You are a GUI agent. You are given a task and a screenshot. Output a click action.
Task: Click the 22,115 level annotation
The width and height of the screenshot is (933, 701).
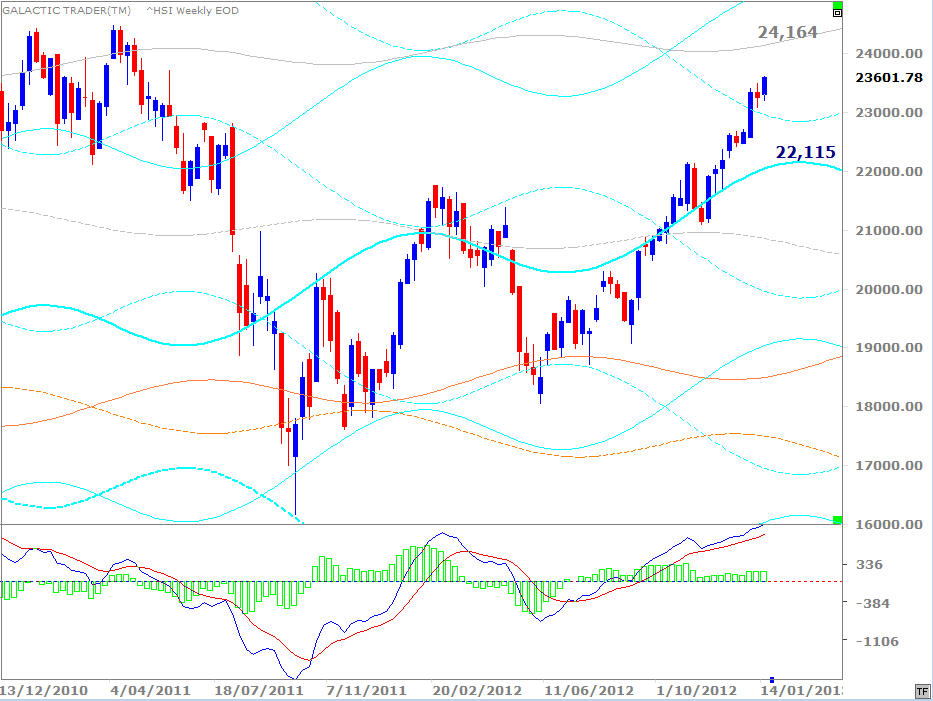tap(805, 152)
